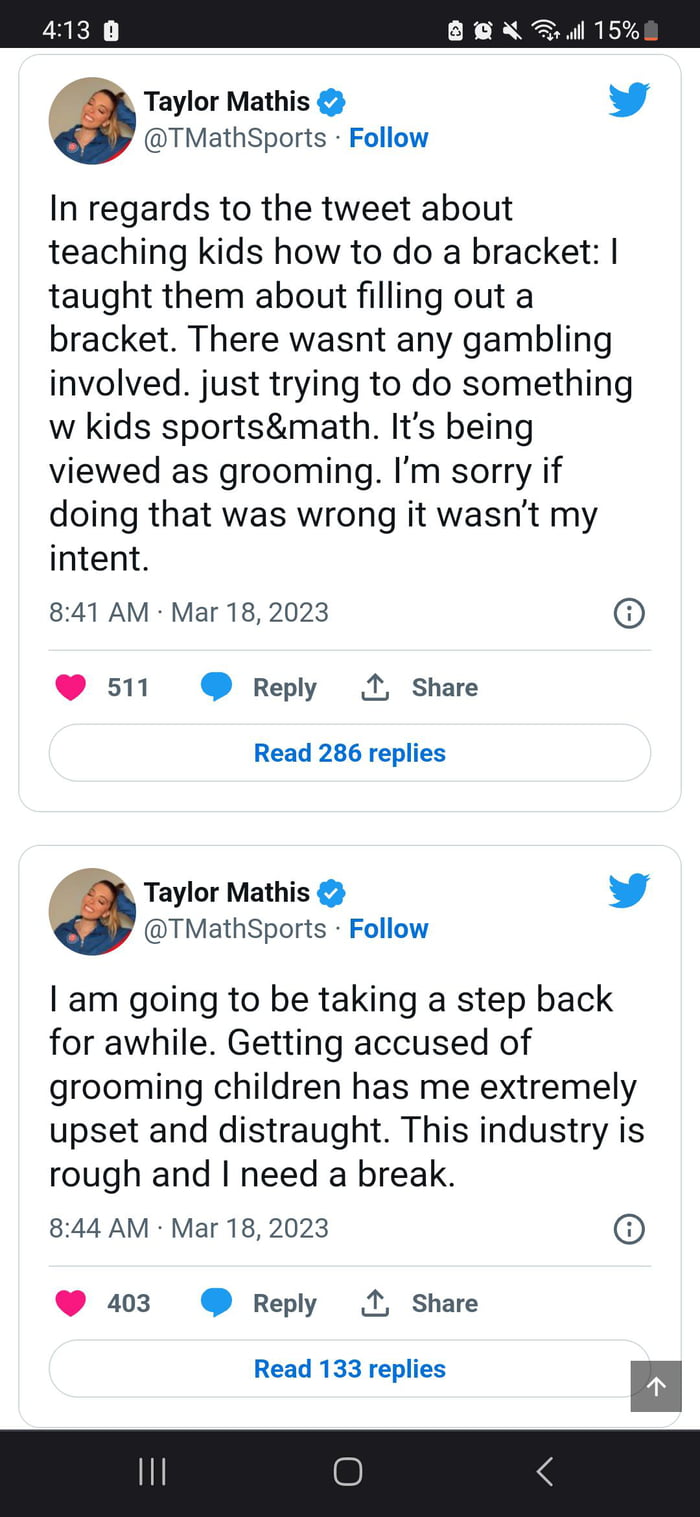Image resolution: width=700 pixels, height=1517 pixels.
Task: Open info menu on the 8:44 AM tweet
Action: coord(628,1229)
